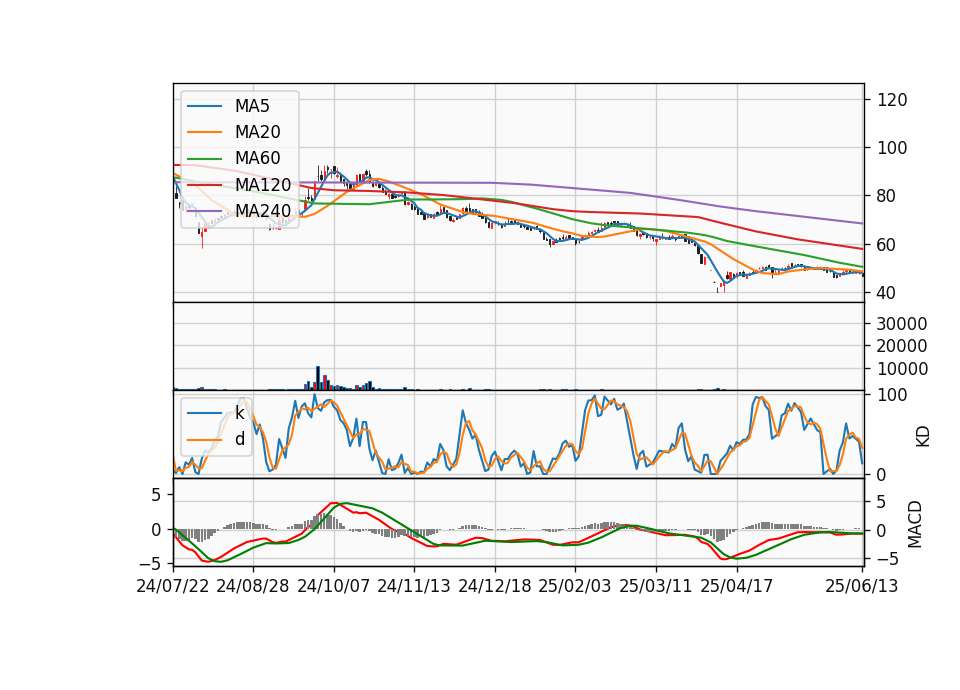Click the 10000 volume axis label

(902, 369)
